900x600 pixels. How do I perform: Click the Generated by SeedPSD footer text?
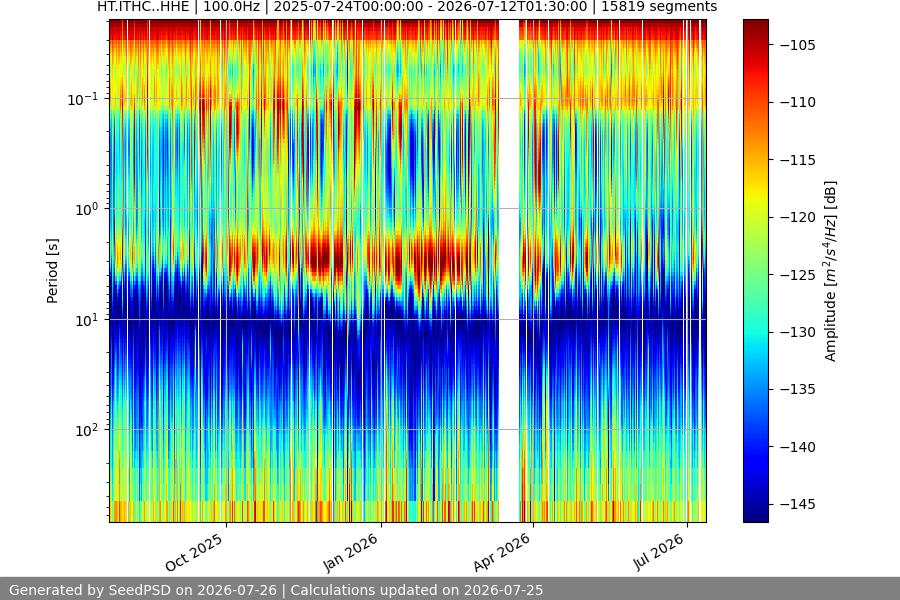point(276,590)
